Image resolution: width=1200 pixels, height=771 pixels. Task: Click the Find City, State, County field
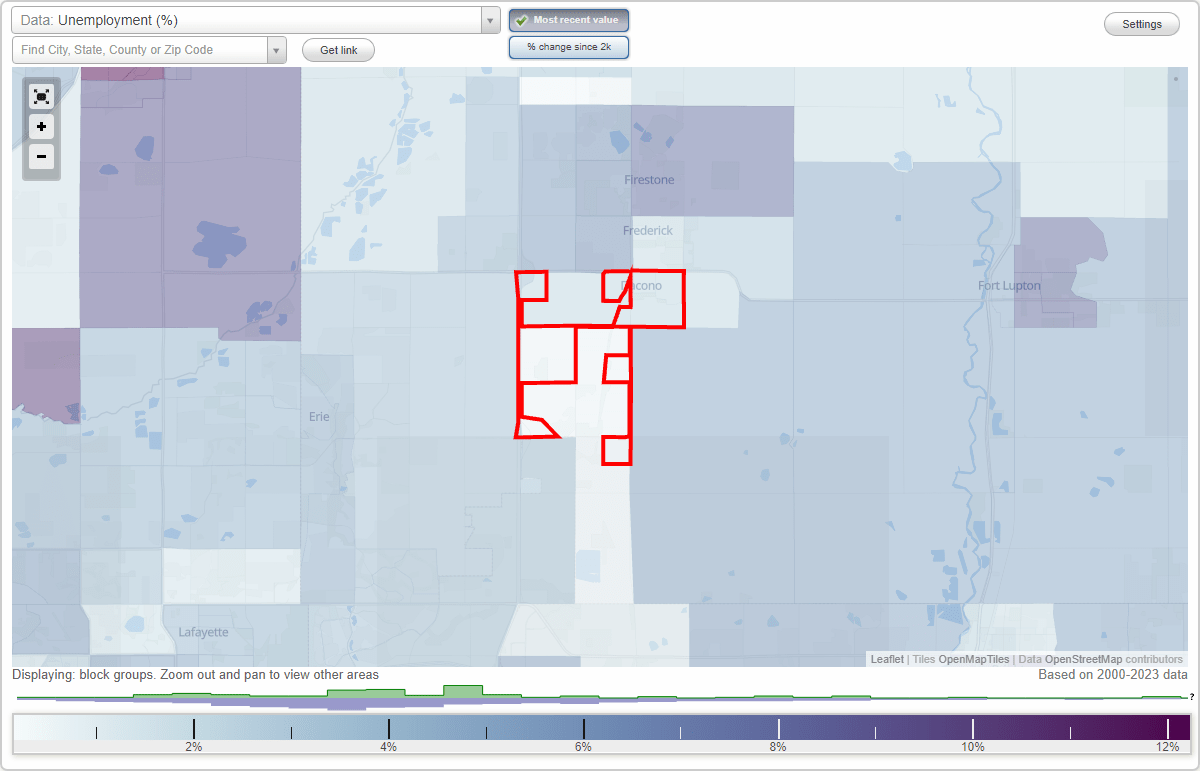click(x=140, y=49)
